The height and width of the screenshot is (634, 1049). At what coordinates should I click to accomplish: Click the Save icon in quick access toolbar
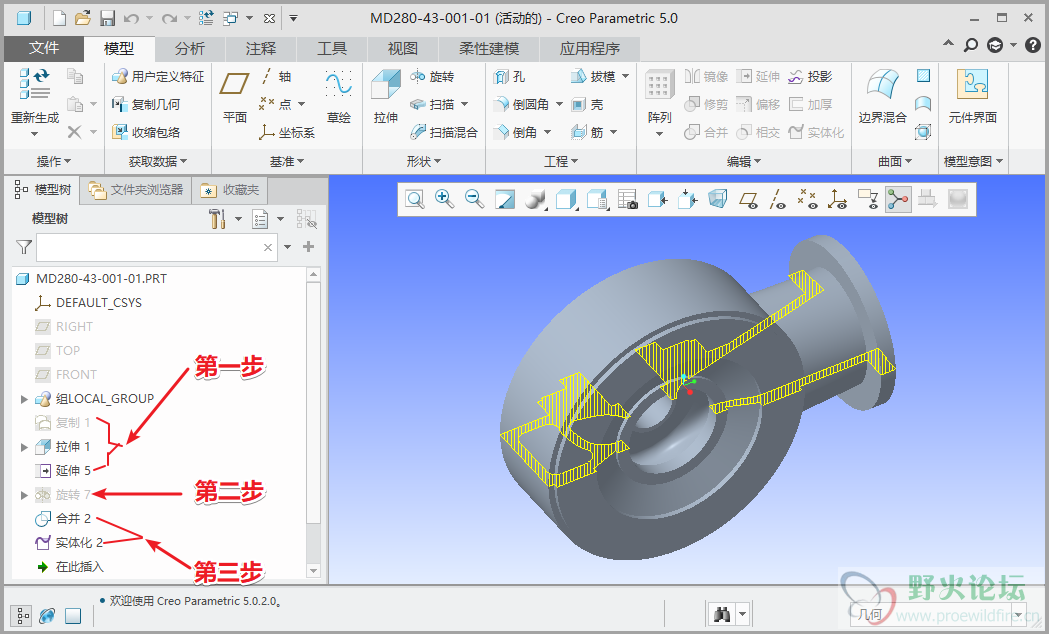(107, 19)
